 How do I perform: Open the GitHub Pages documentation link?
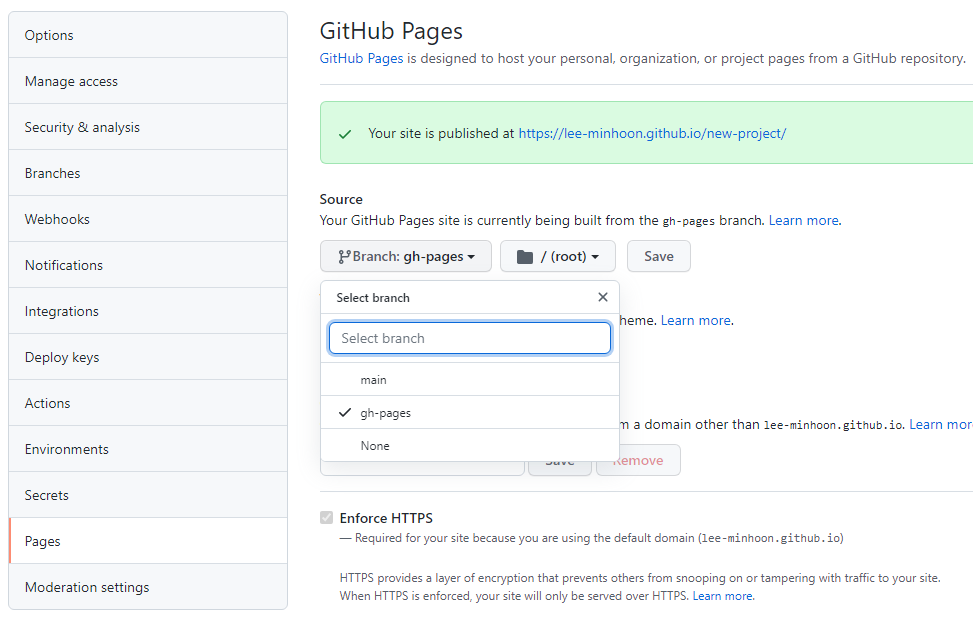pos(361,58)
